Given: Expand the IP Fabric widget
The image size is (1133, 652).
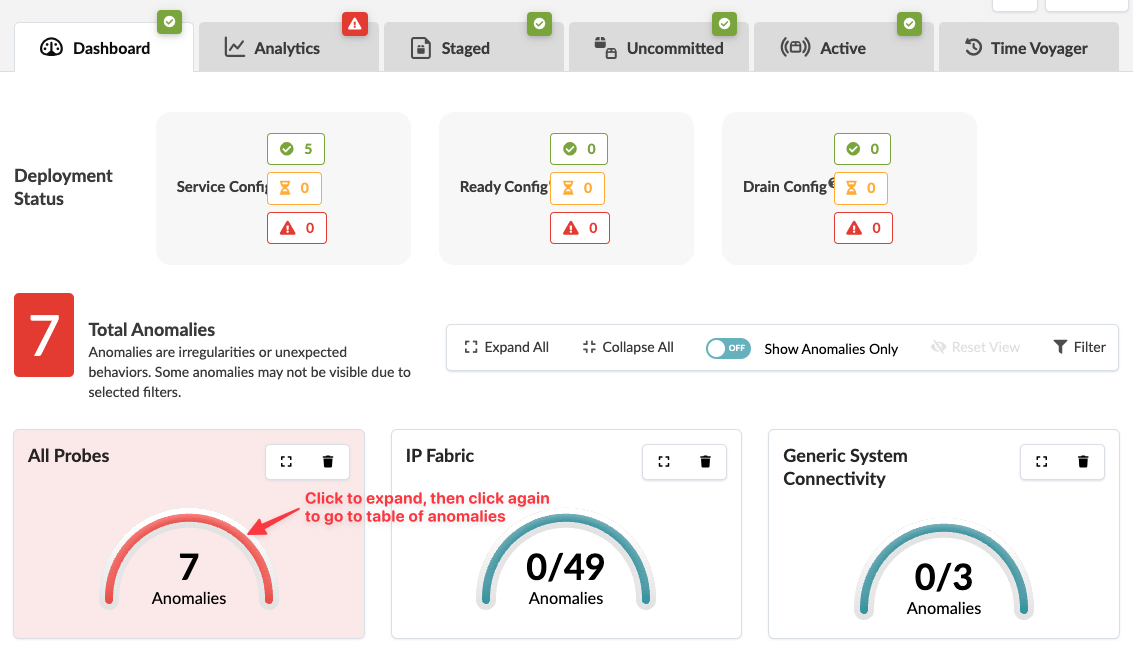Looking at the screenshot, I should coord(664,461).
